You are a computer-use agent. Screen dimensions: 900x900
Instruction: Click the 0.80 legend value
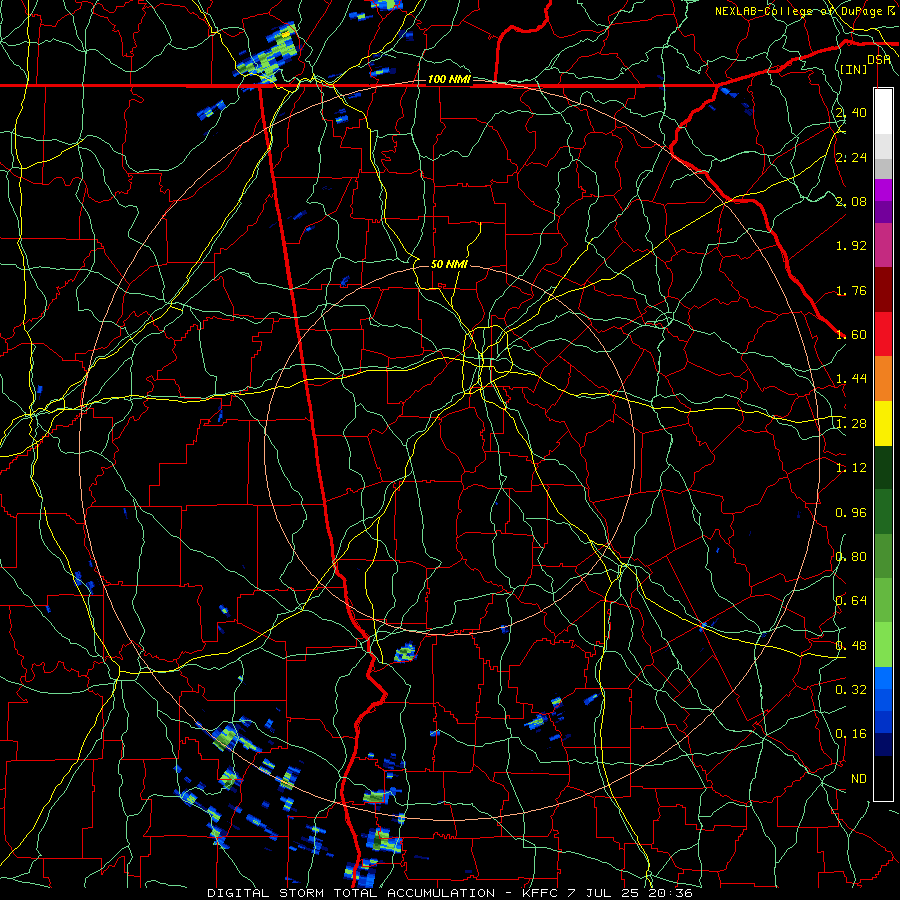click(x=851, y=557)
